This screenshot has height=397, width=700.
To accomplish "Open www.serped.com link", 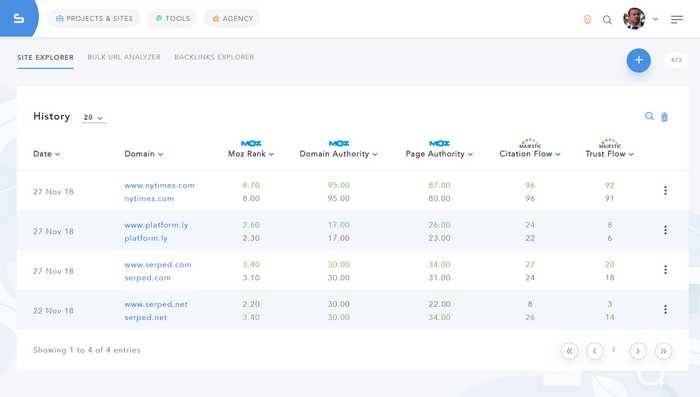I will [158, 264].
